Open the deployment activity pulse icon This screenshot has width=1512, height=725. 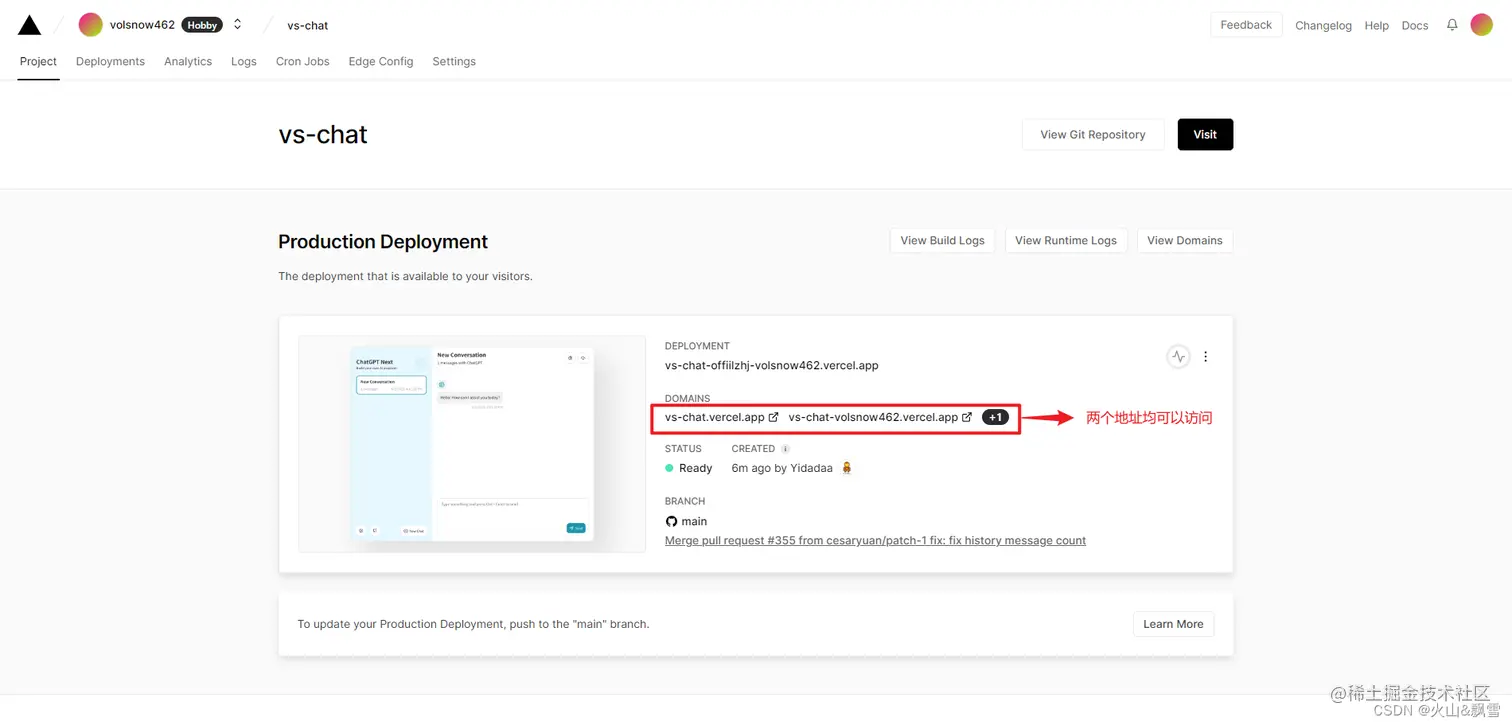pos(1179,356)
